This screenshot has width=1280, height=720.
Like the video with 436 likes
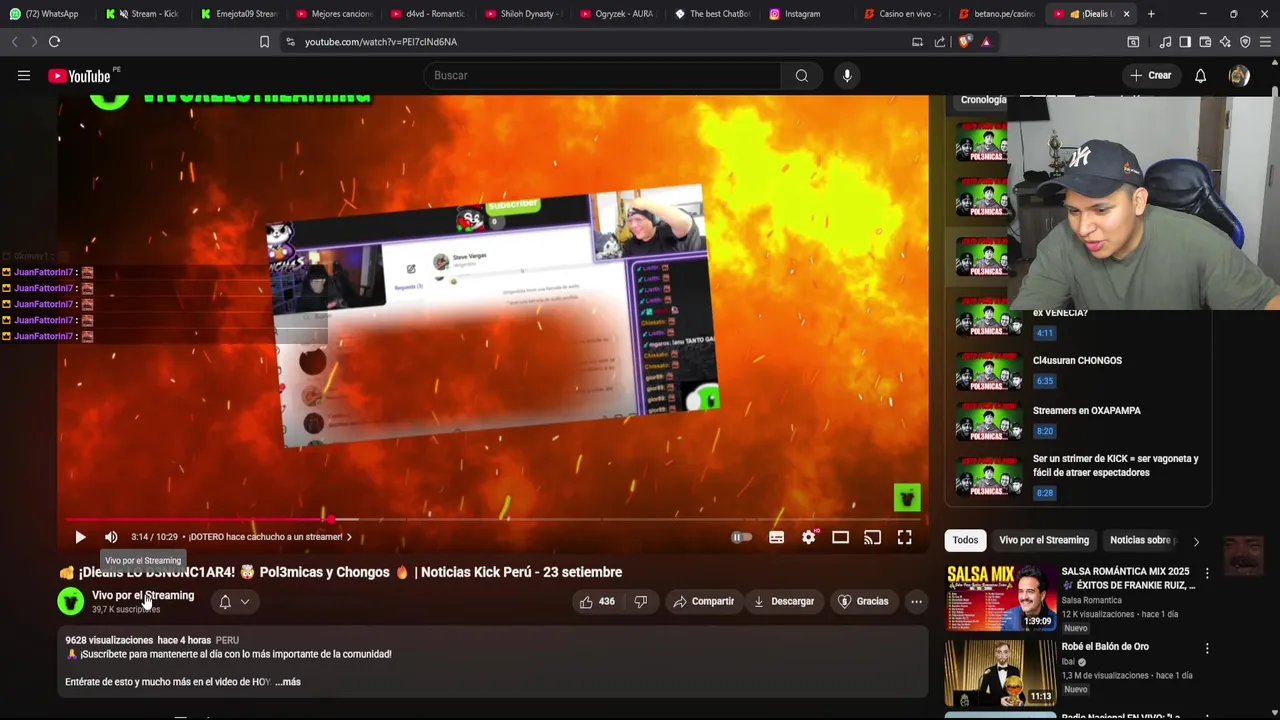pos(597,601)
